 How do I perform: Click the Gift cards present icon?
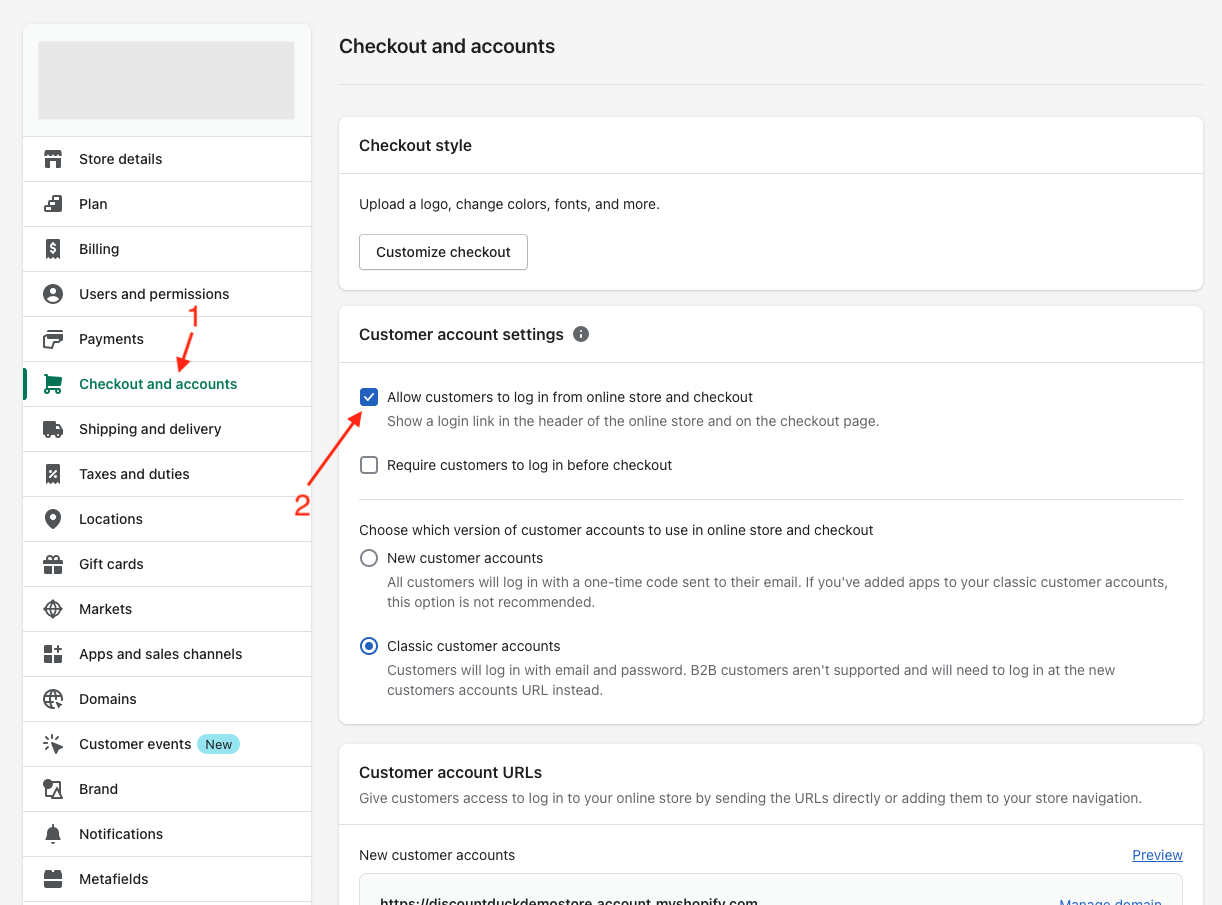(53, 564)
